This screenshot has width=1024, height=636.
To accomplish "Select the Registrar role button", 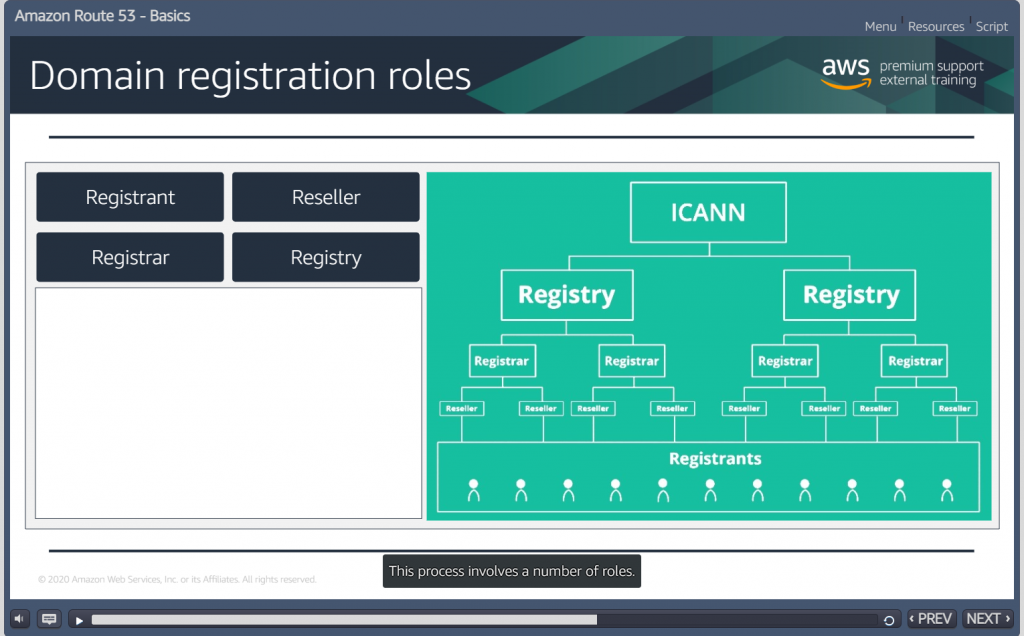I will [x=130, y=257].
